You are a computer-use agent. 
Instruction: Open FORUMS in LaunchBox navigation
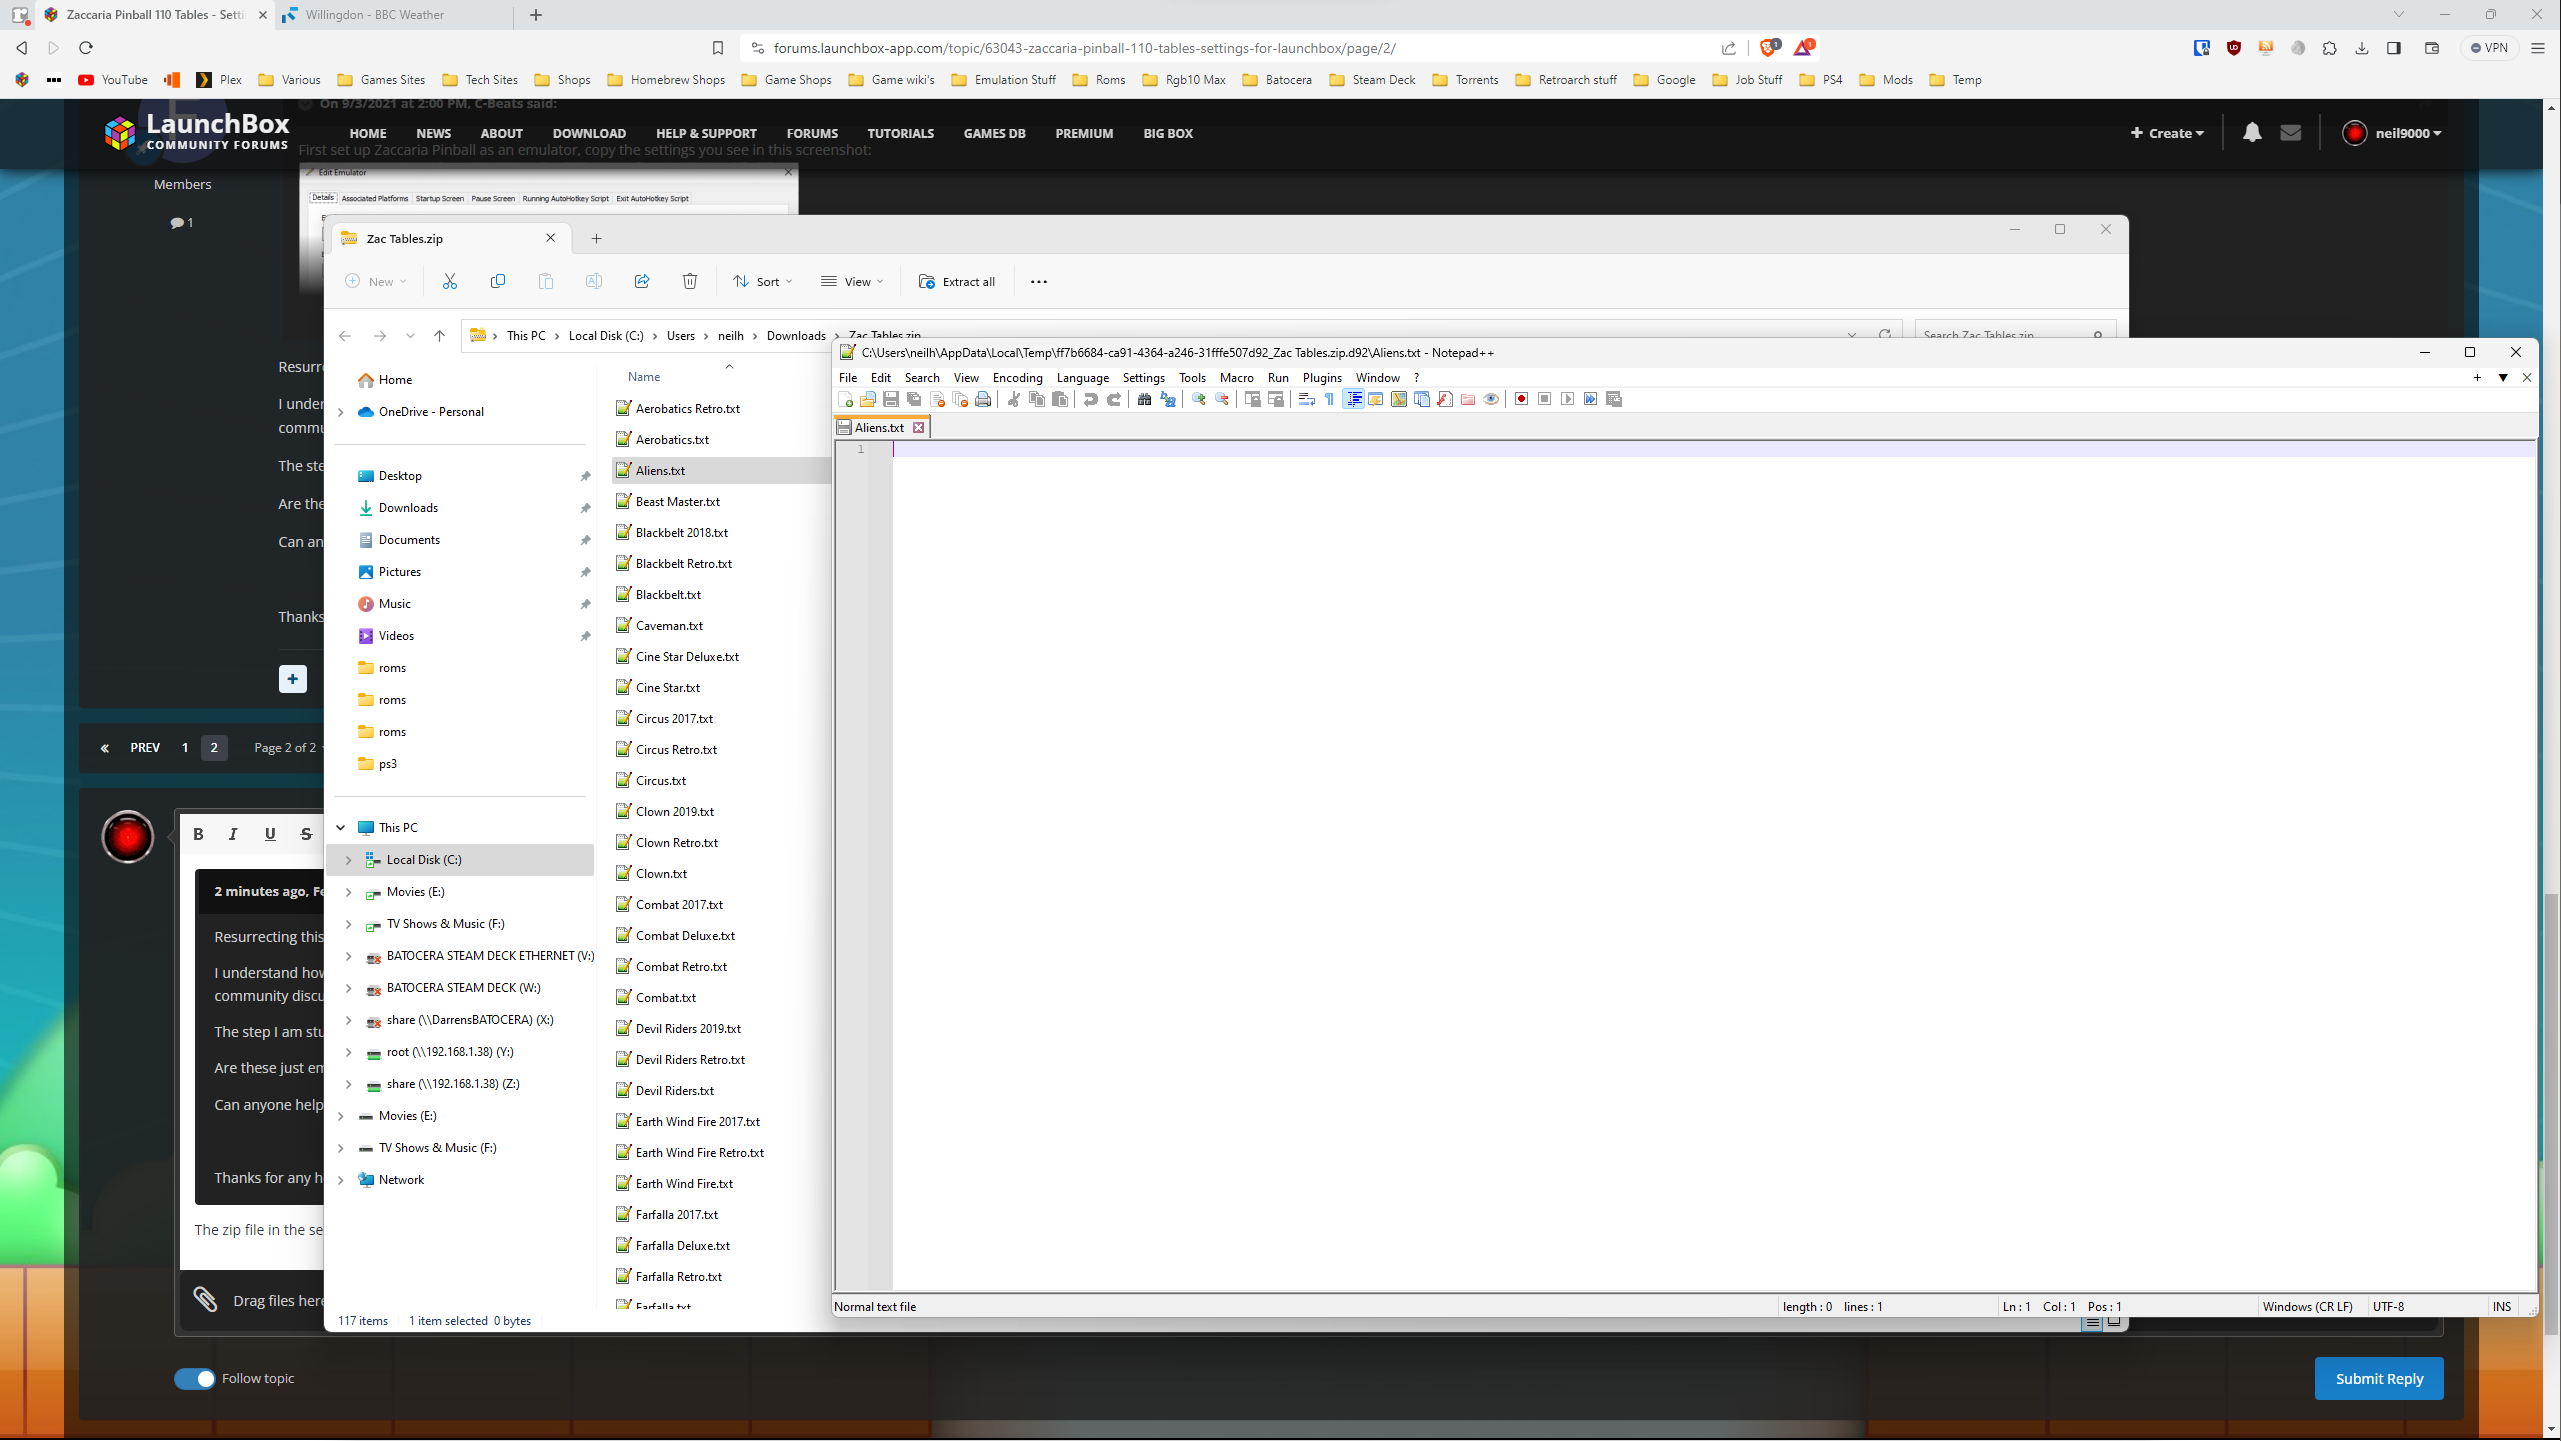812,134
